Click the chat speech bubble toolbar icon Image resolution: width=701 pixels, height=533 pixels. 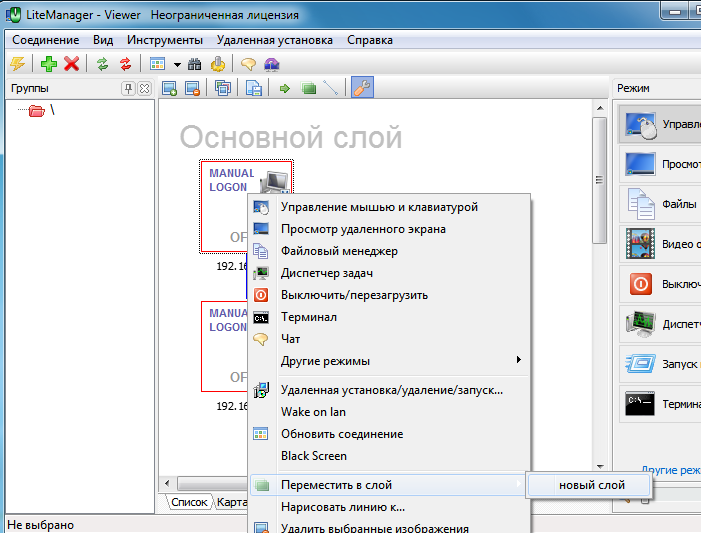(248, 64)
